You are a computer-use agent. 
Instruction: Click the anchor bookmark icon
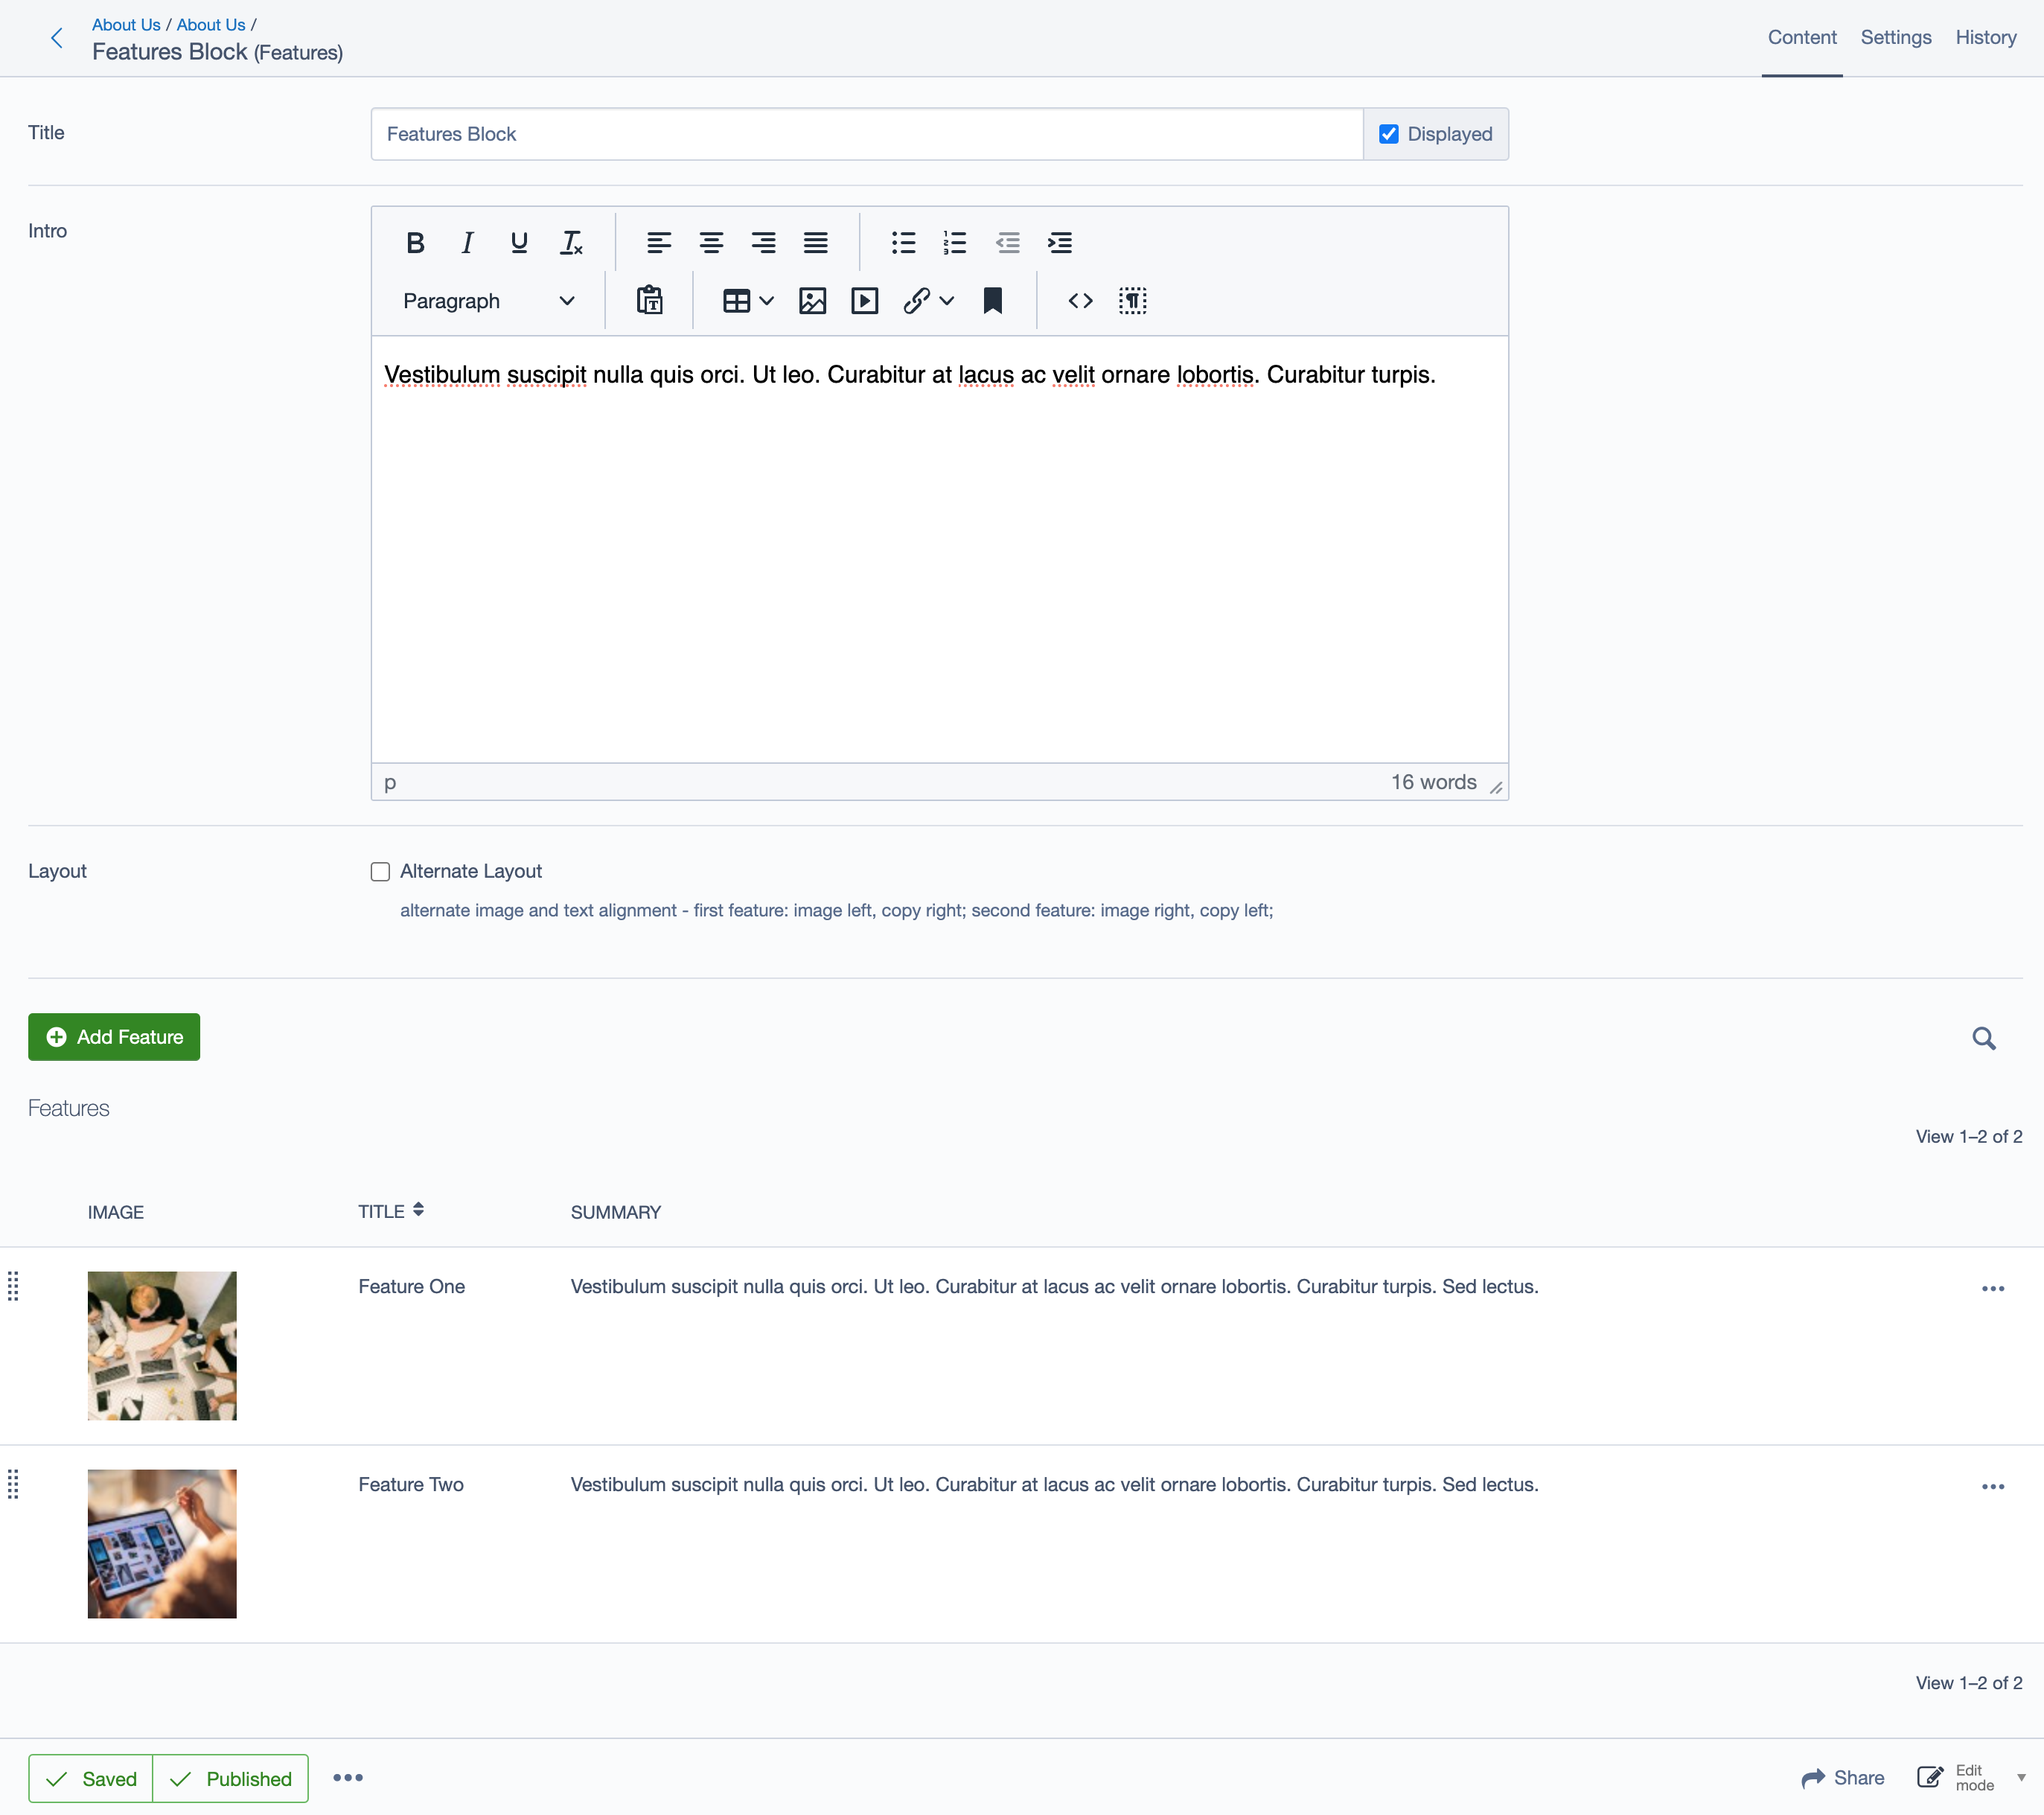coord(992,301)
